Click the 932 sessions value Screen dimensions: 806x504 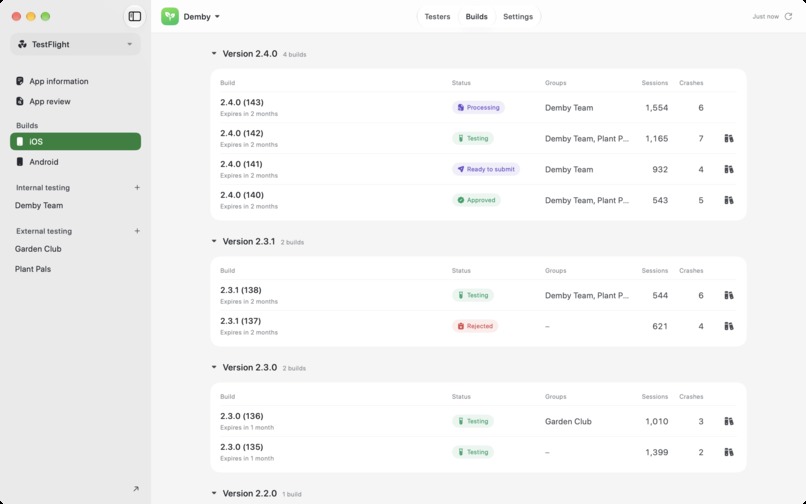click(660, 169)
